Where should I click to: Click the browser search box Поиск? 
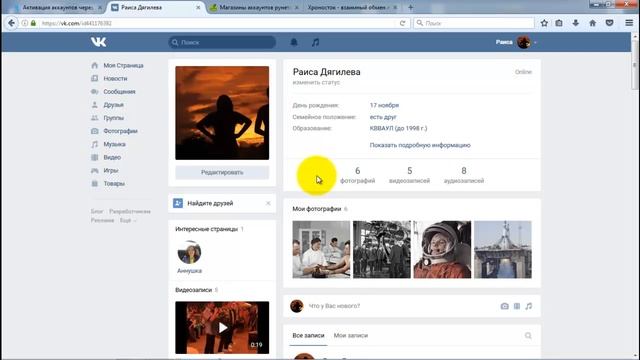(x=473, y=23)
